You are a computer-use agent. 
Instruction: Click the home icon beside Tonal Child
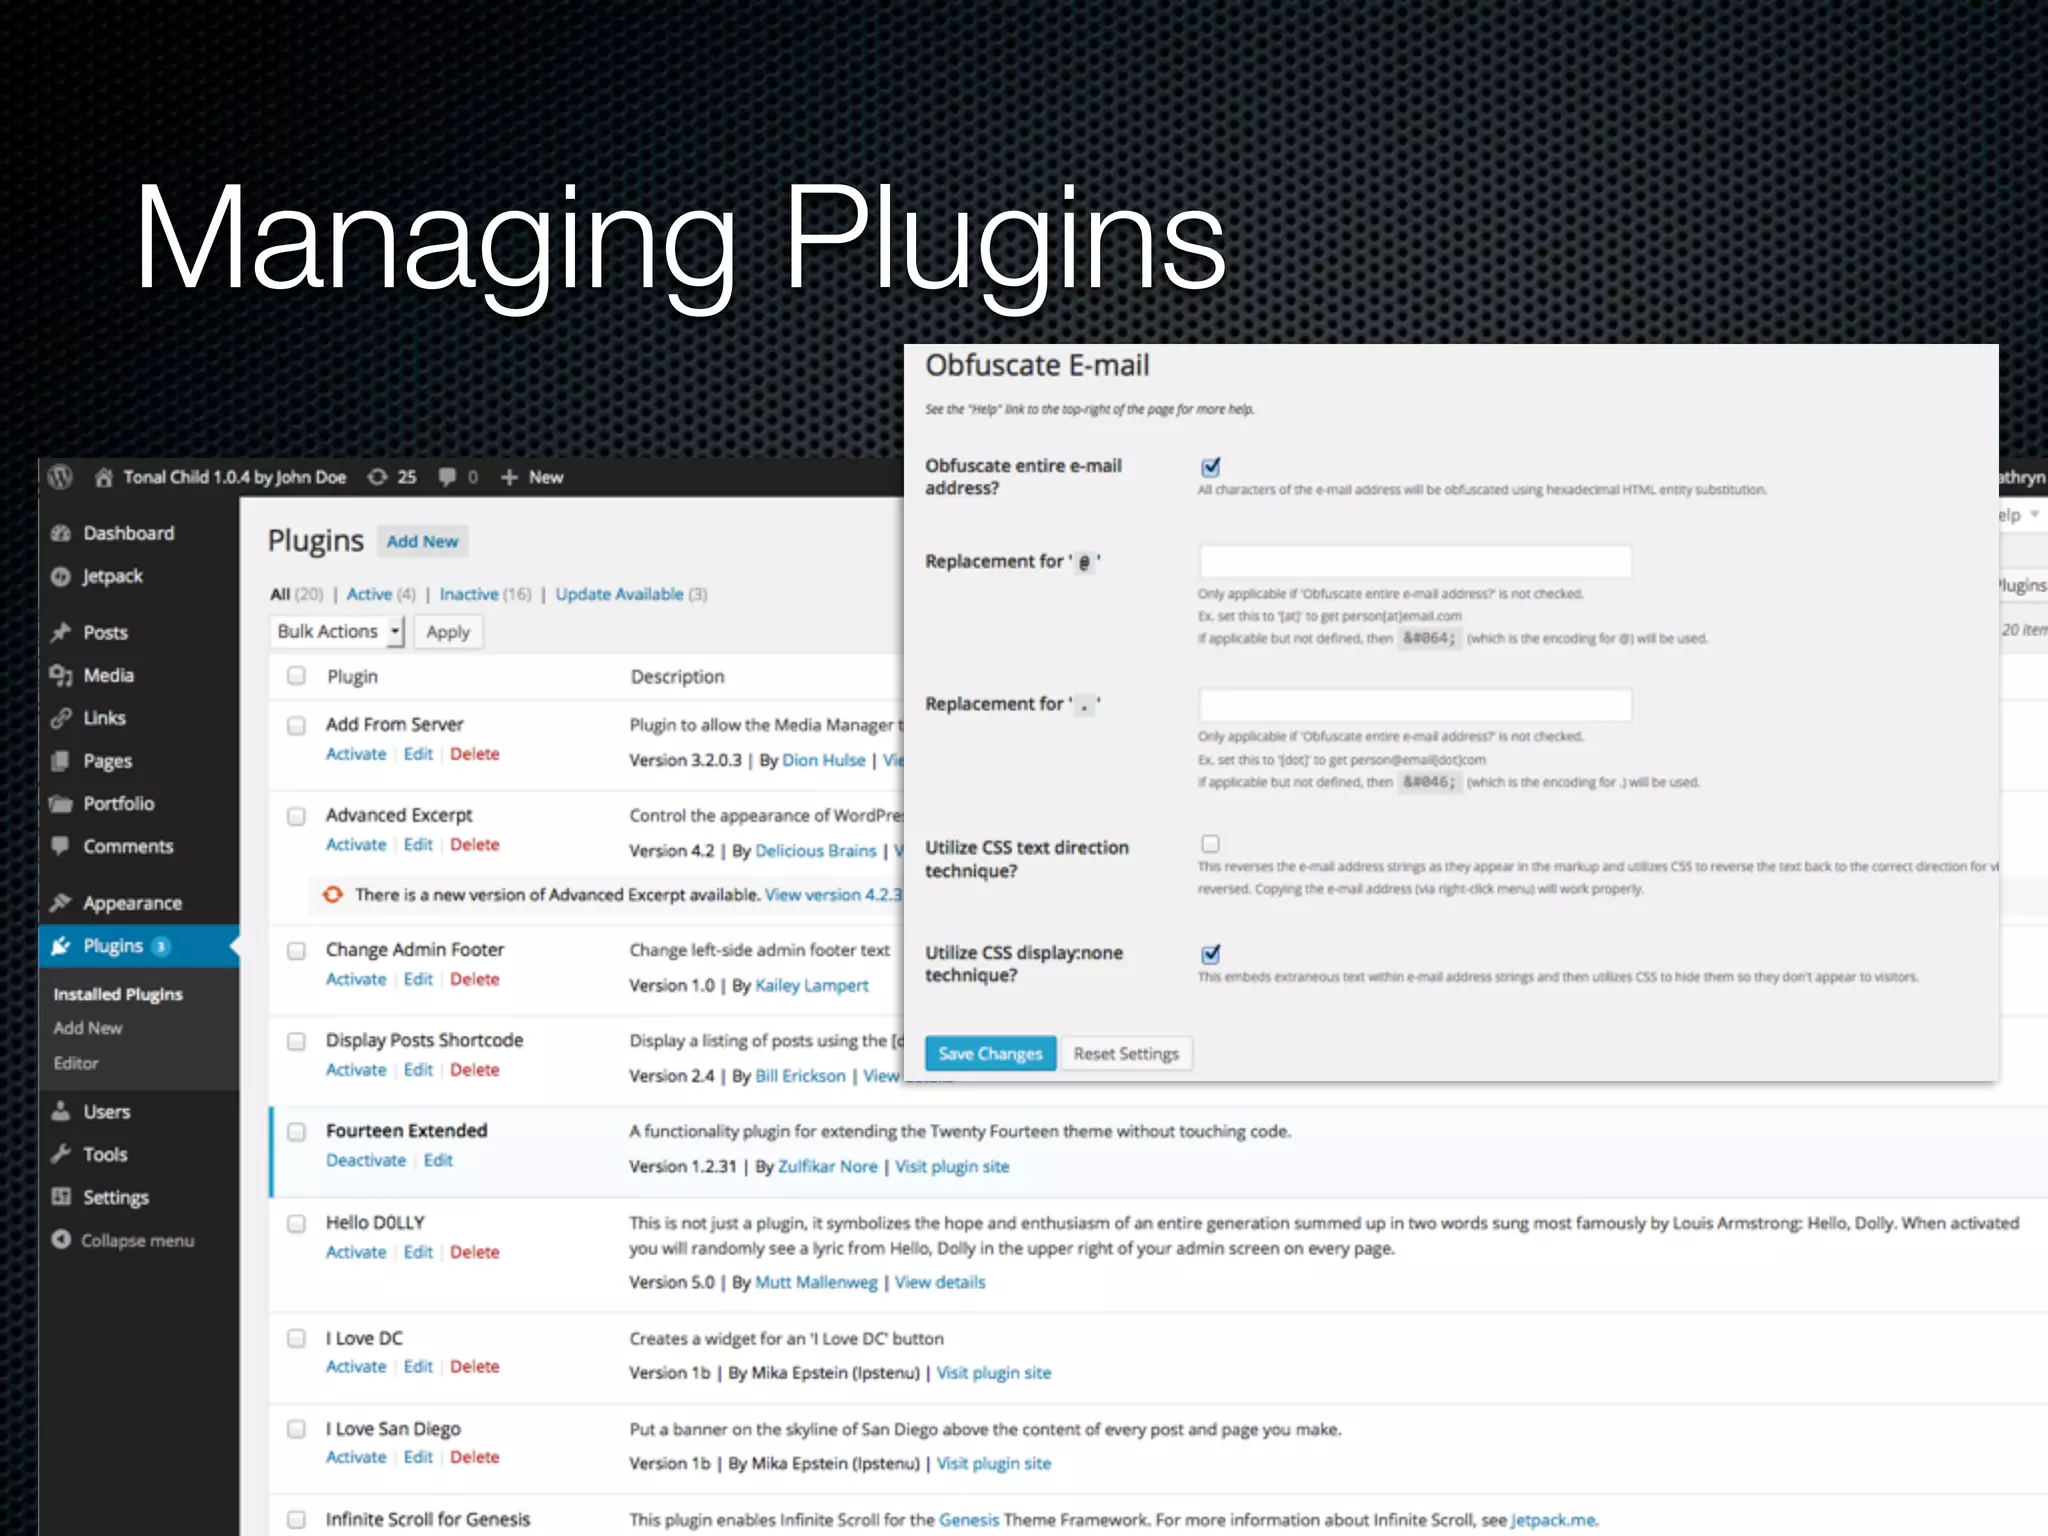(104, 478)
